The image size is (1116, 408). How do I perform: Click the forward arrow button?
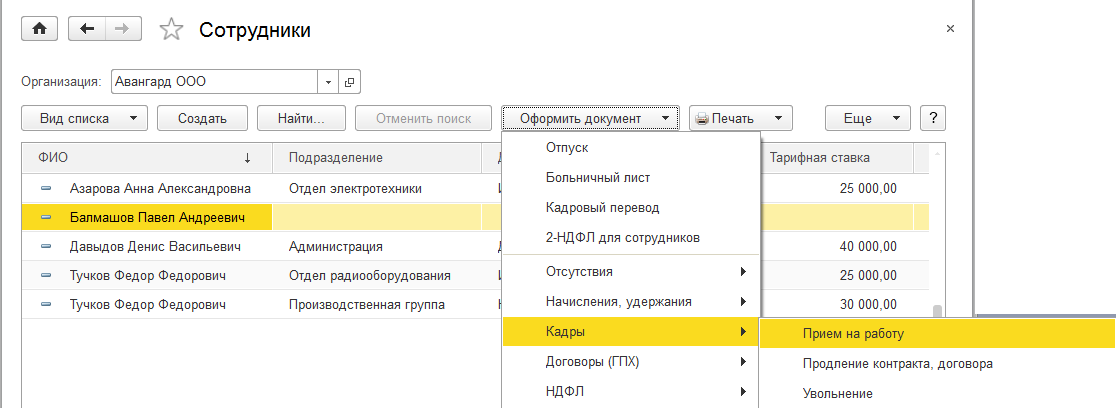point(122,29)
